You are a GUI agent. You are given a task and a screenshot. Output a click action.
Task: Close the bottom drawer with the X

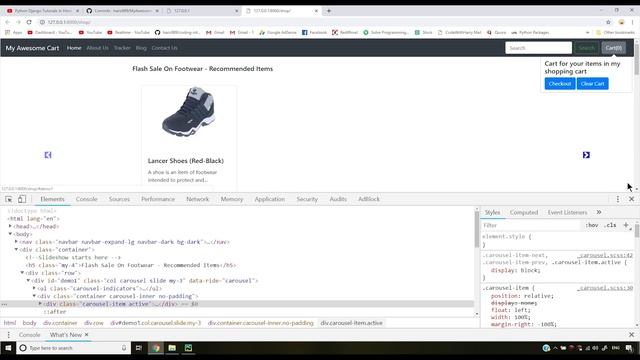click(631, 335)
